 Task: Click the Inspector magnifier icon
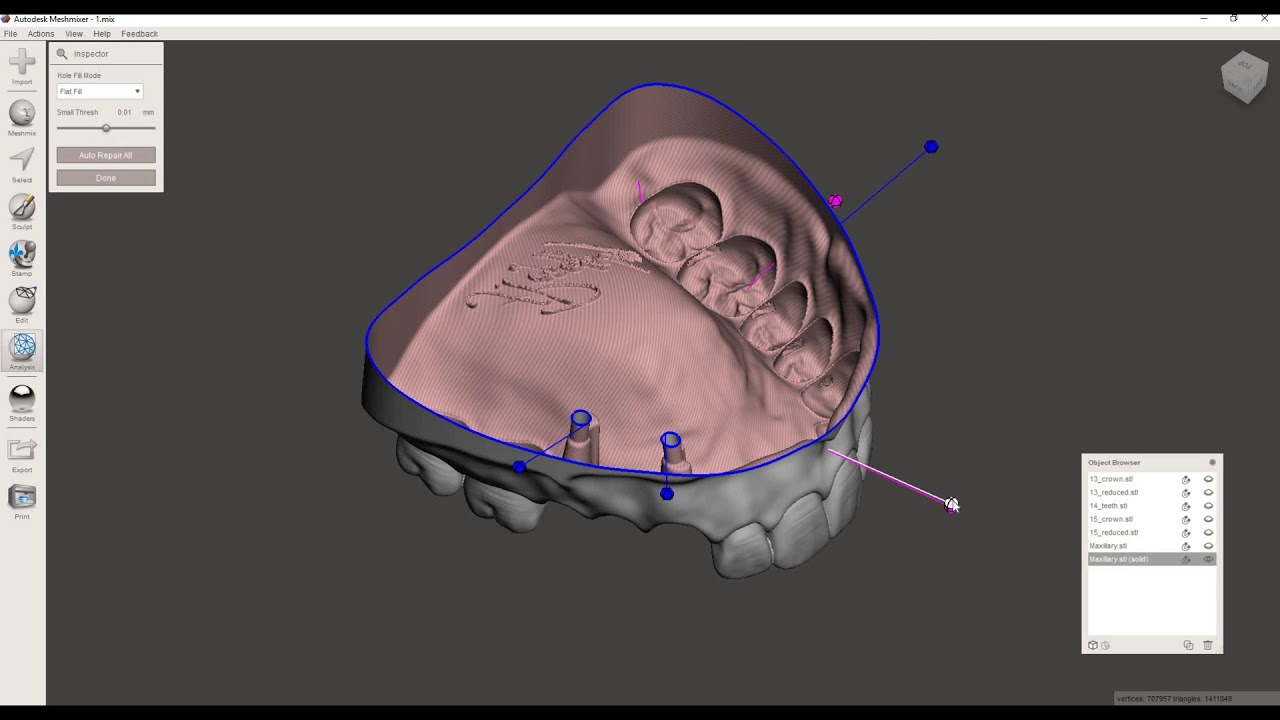pyautogui.click(x=62, y=54)
